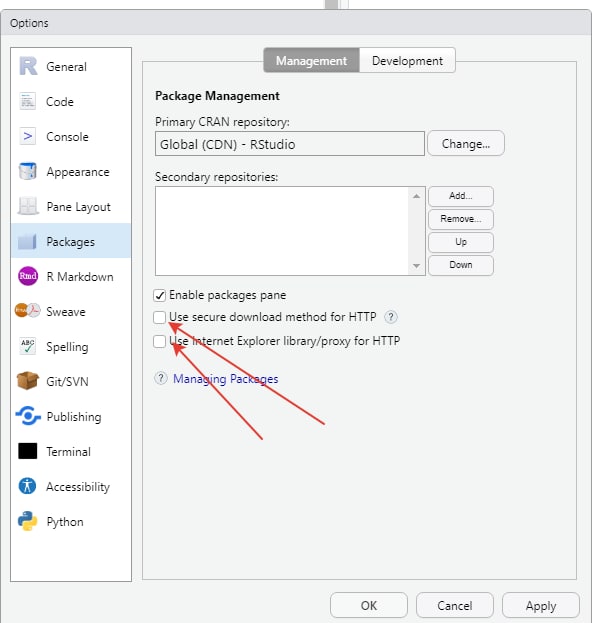Click the R Markdown Rmd icon
The height and width of the screenshot is (623, 592).
(28, 276)
